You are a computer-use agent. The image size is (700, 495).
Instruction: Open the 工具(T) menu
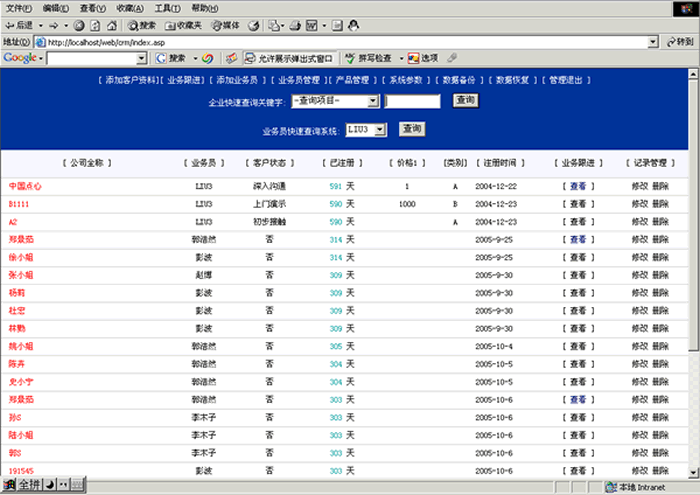tap(167, 8)
